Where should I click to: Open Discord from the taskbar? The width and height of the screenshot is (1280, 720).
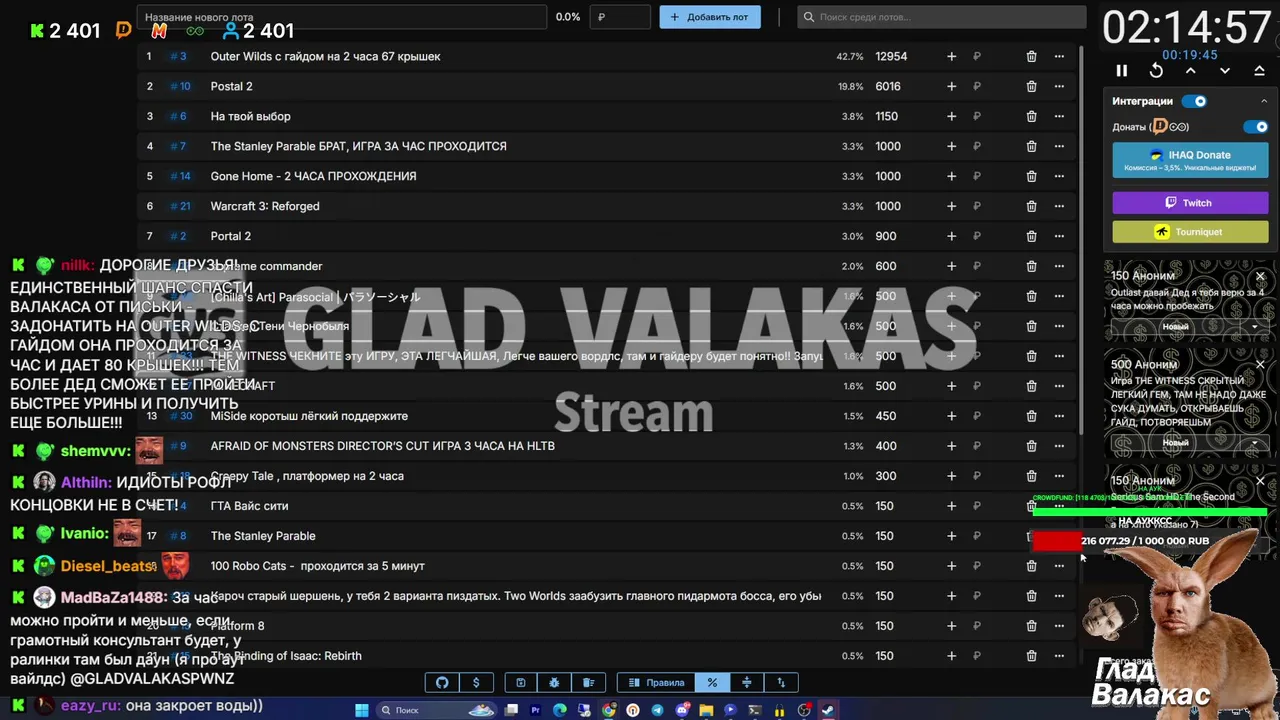682,710
